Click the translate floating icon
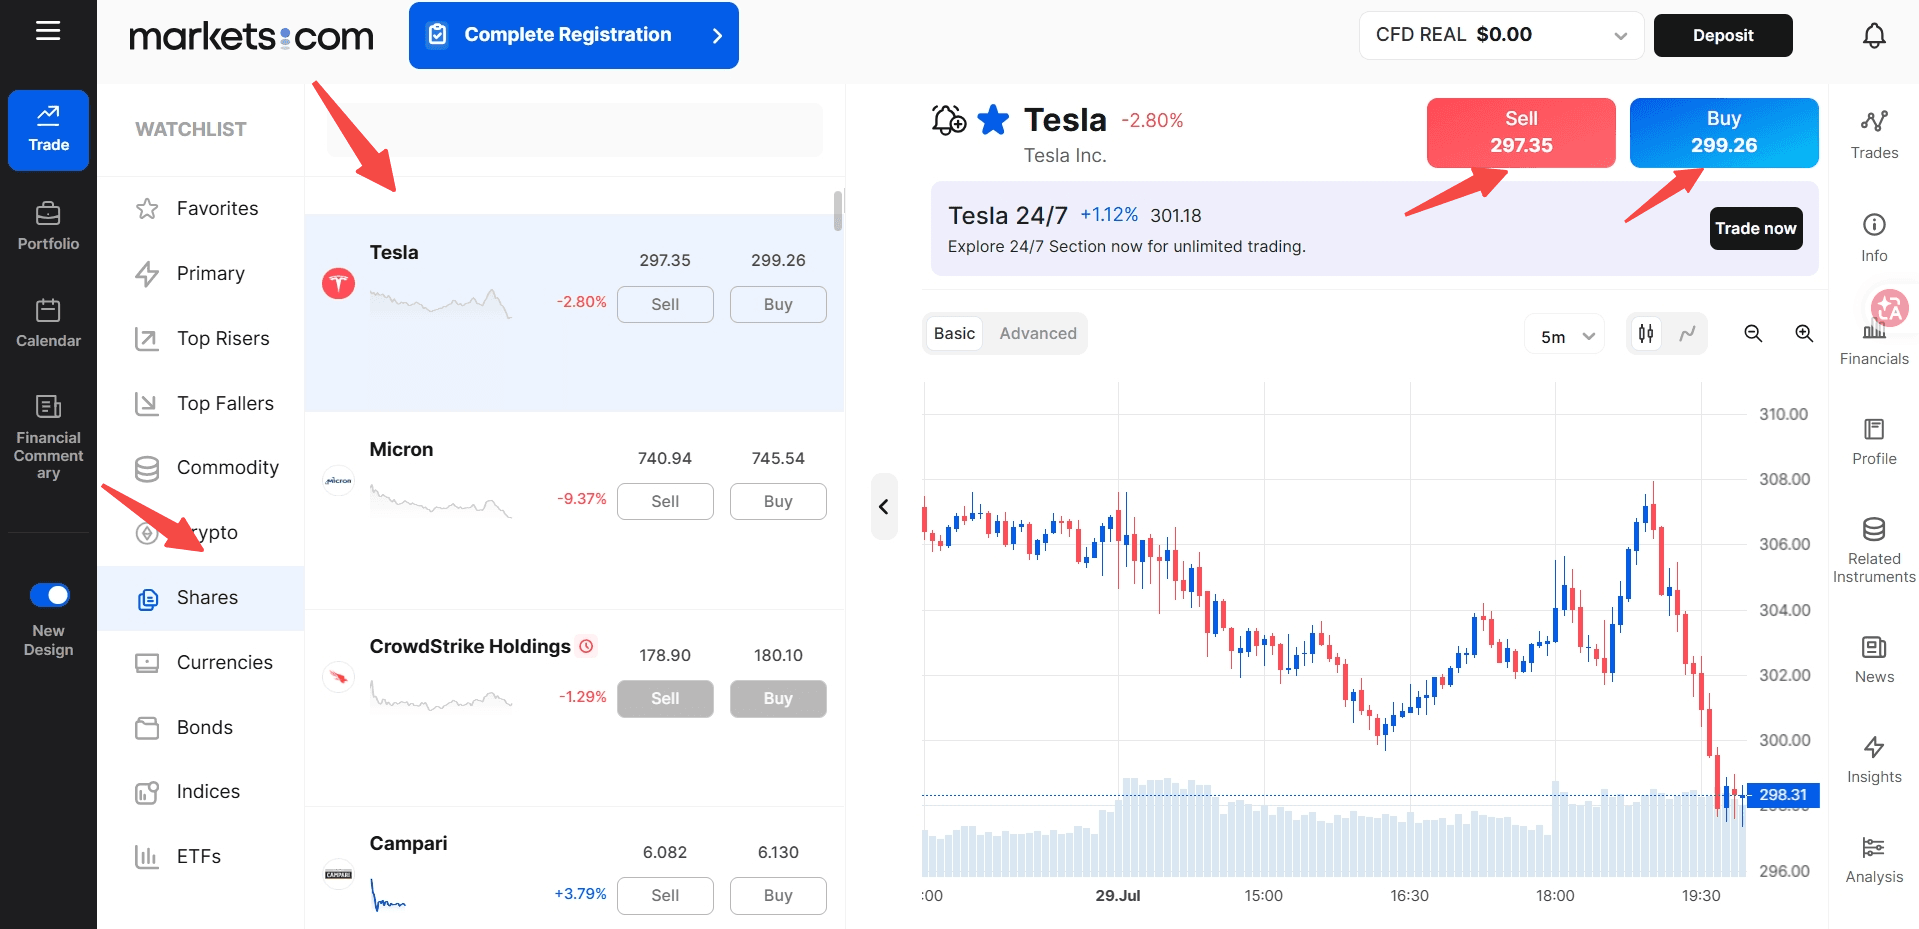Viewport: 1919px width, 929px height. point(1889,308)
